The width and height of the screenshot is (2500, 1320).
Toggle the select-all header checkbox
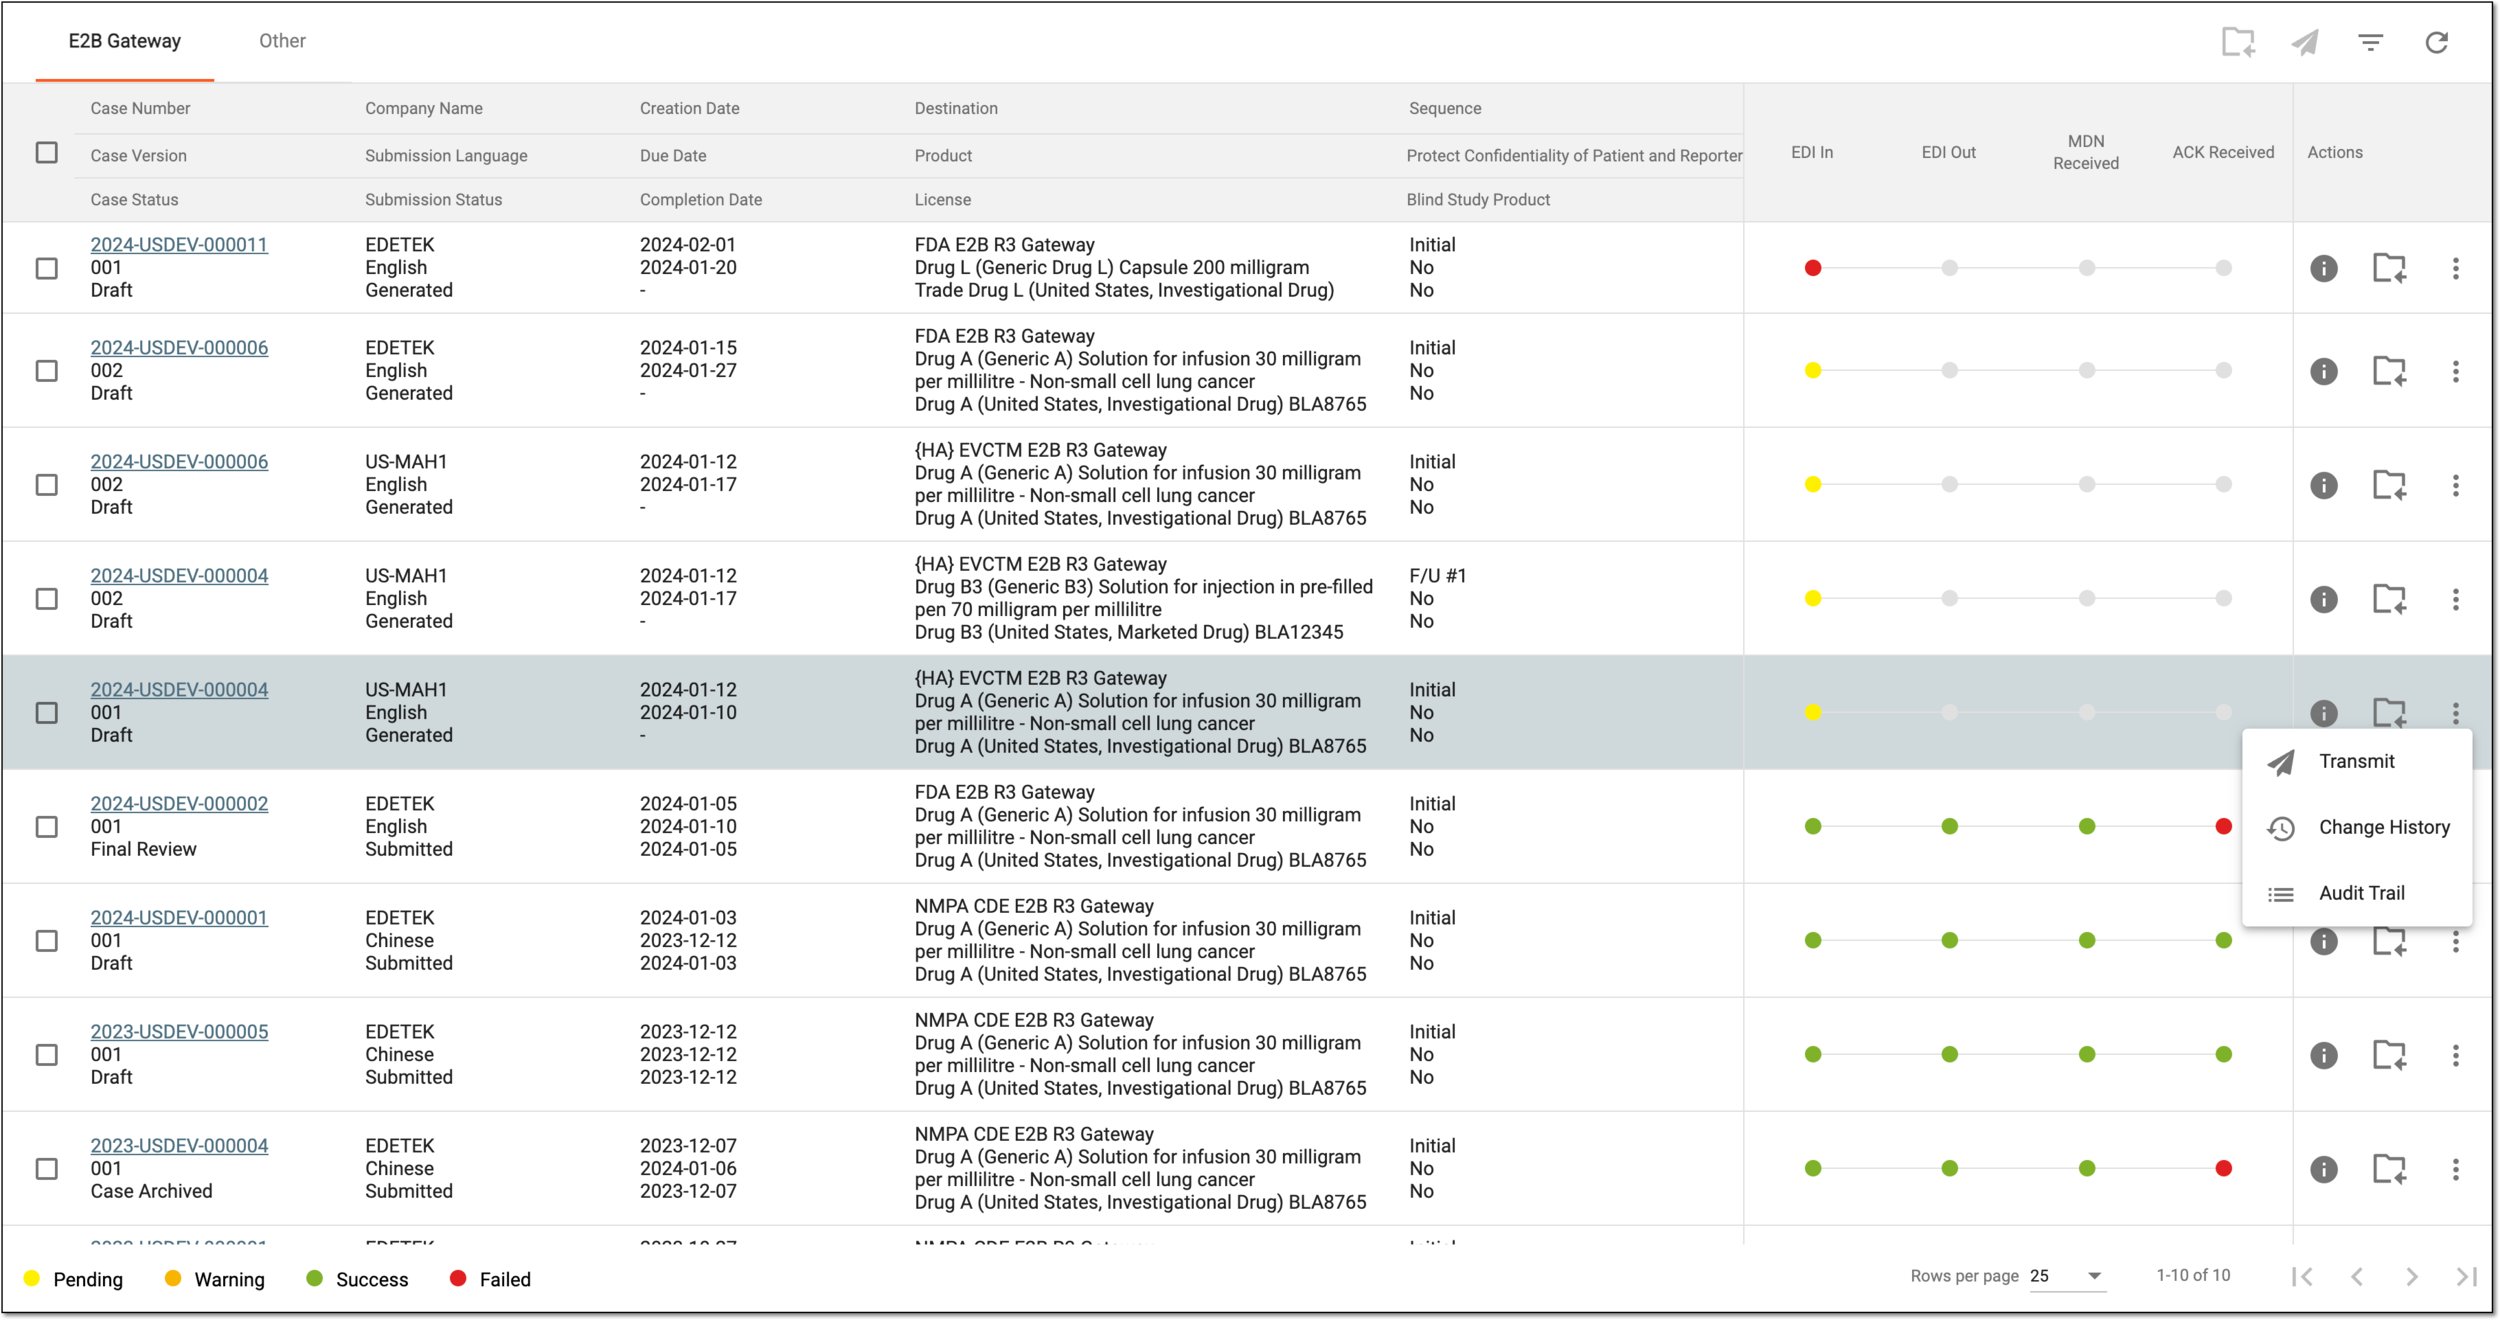(47, 152)
